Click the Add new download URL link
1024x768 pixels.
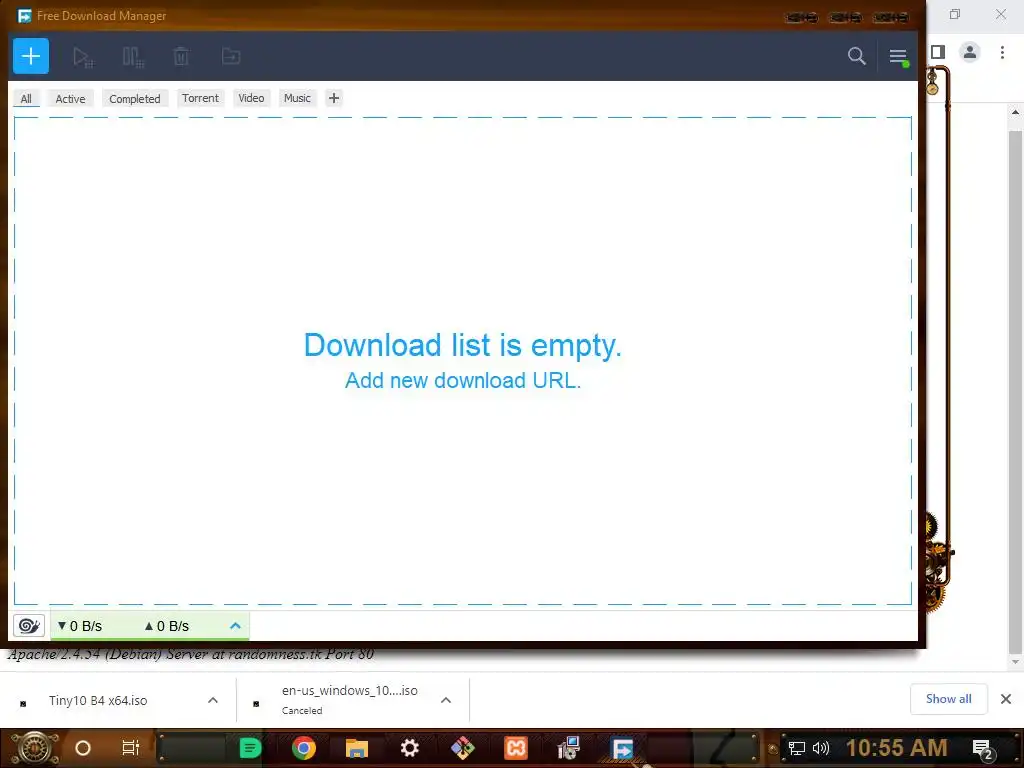click(x=462, y=380)
